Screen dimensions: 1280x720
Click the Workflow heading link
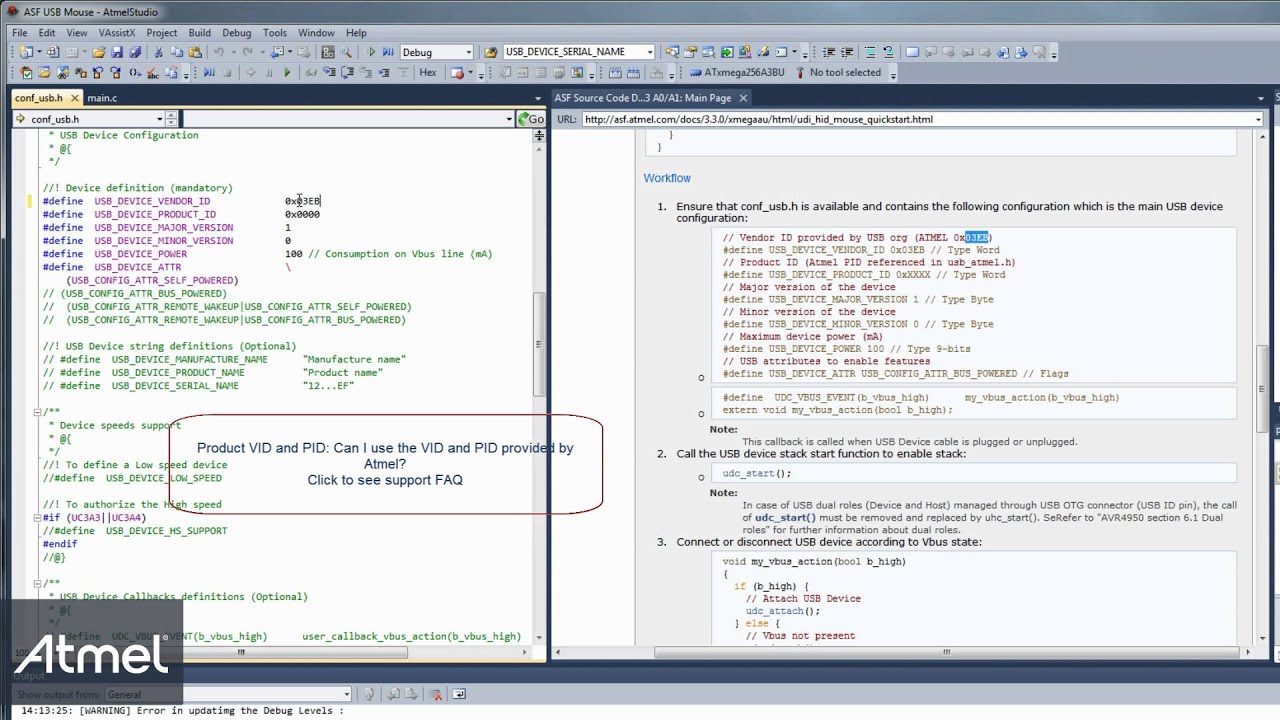pyautogui.click(x=667, y=178)
